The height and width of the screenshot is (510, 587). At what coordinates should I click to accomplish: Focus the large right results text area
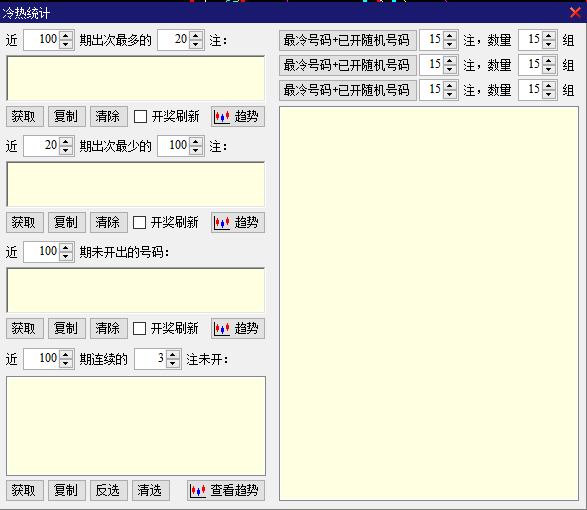(429, 303)
